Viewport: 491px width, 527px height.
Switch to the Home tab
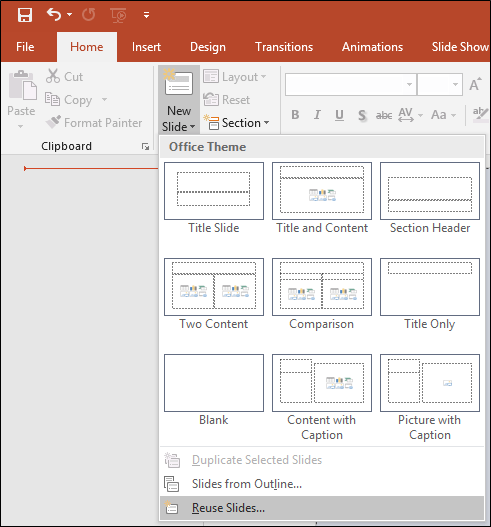click(x=87, y=47)
